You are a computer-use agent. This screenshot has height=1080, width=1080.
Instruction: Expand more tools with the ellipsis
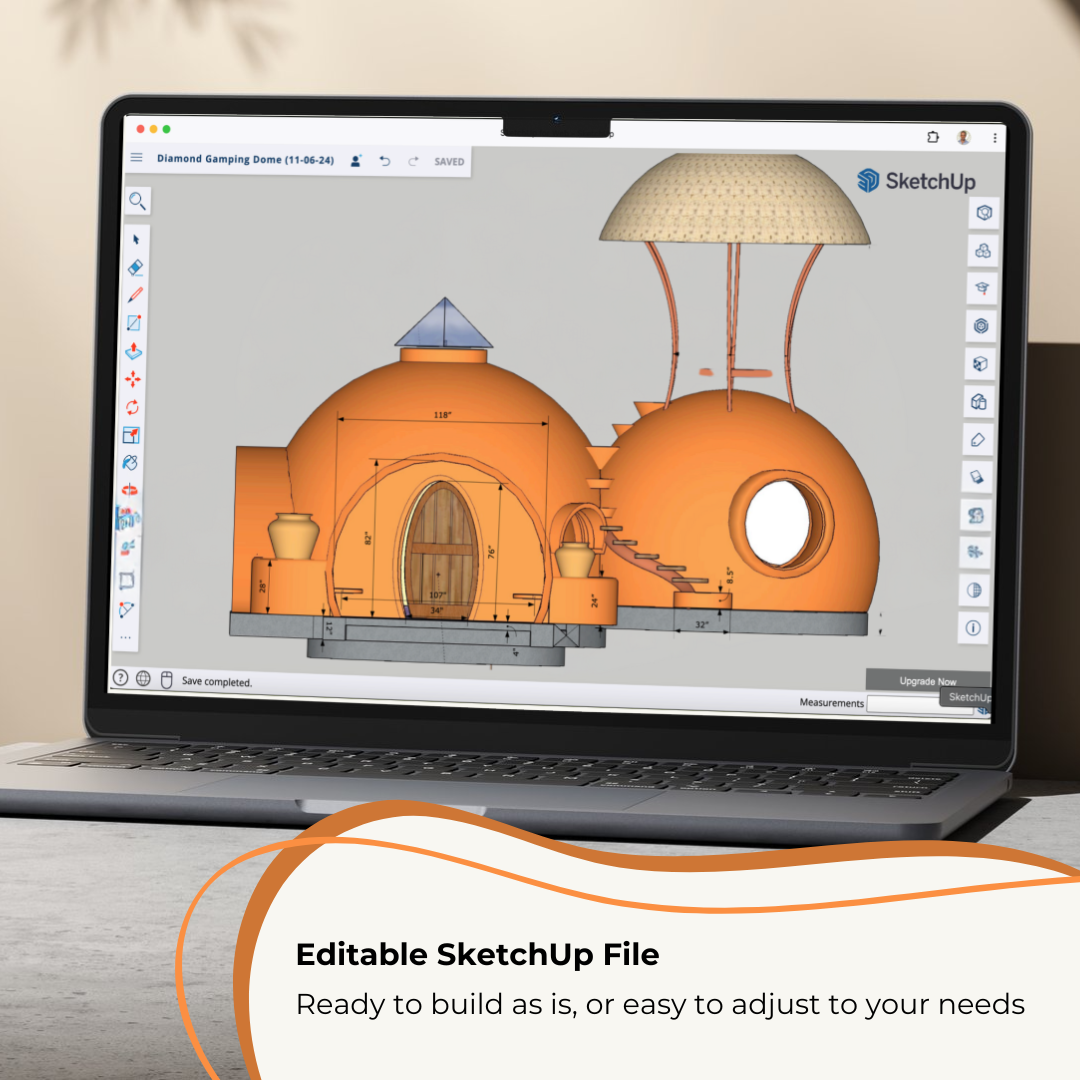pyautogui.click(x=126, y=636)
